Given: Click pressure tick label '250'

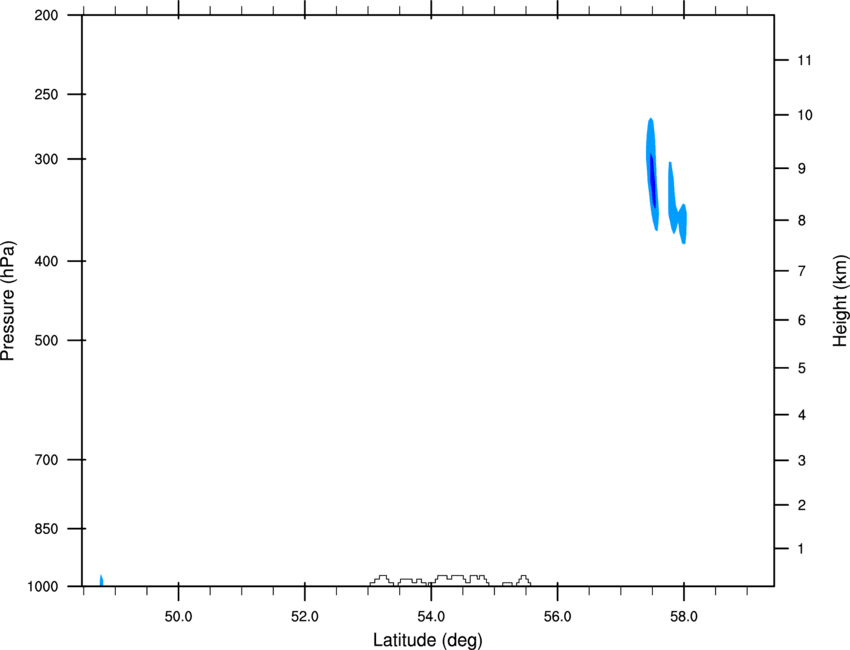Looking at the screenshot, I should point(46,94).
